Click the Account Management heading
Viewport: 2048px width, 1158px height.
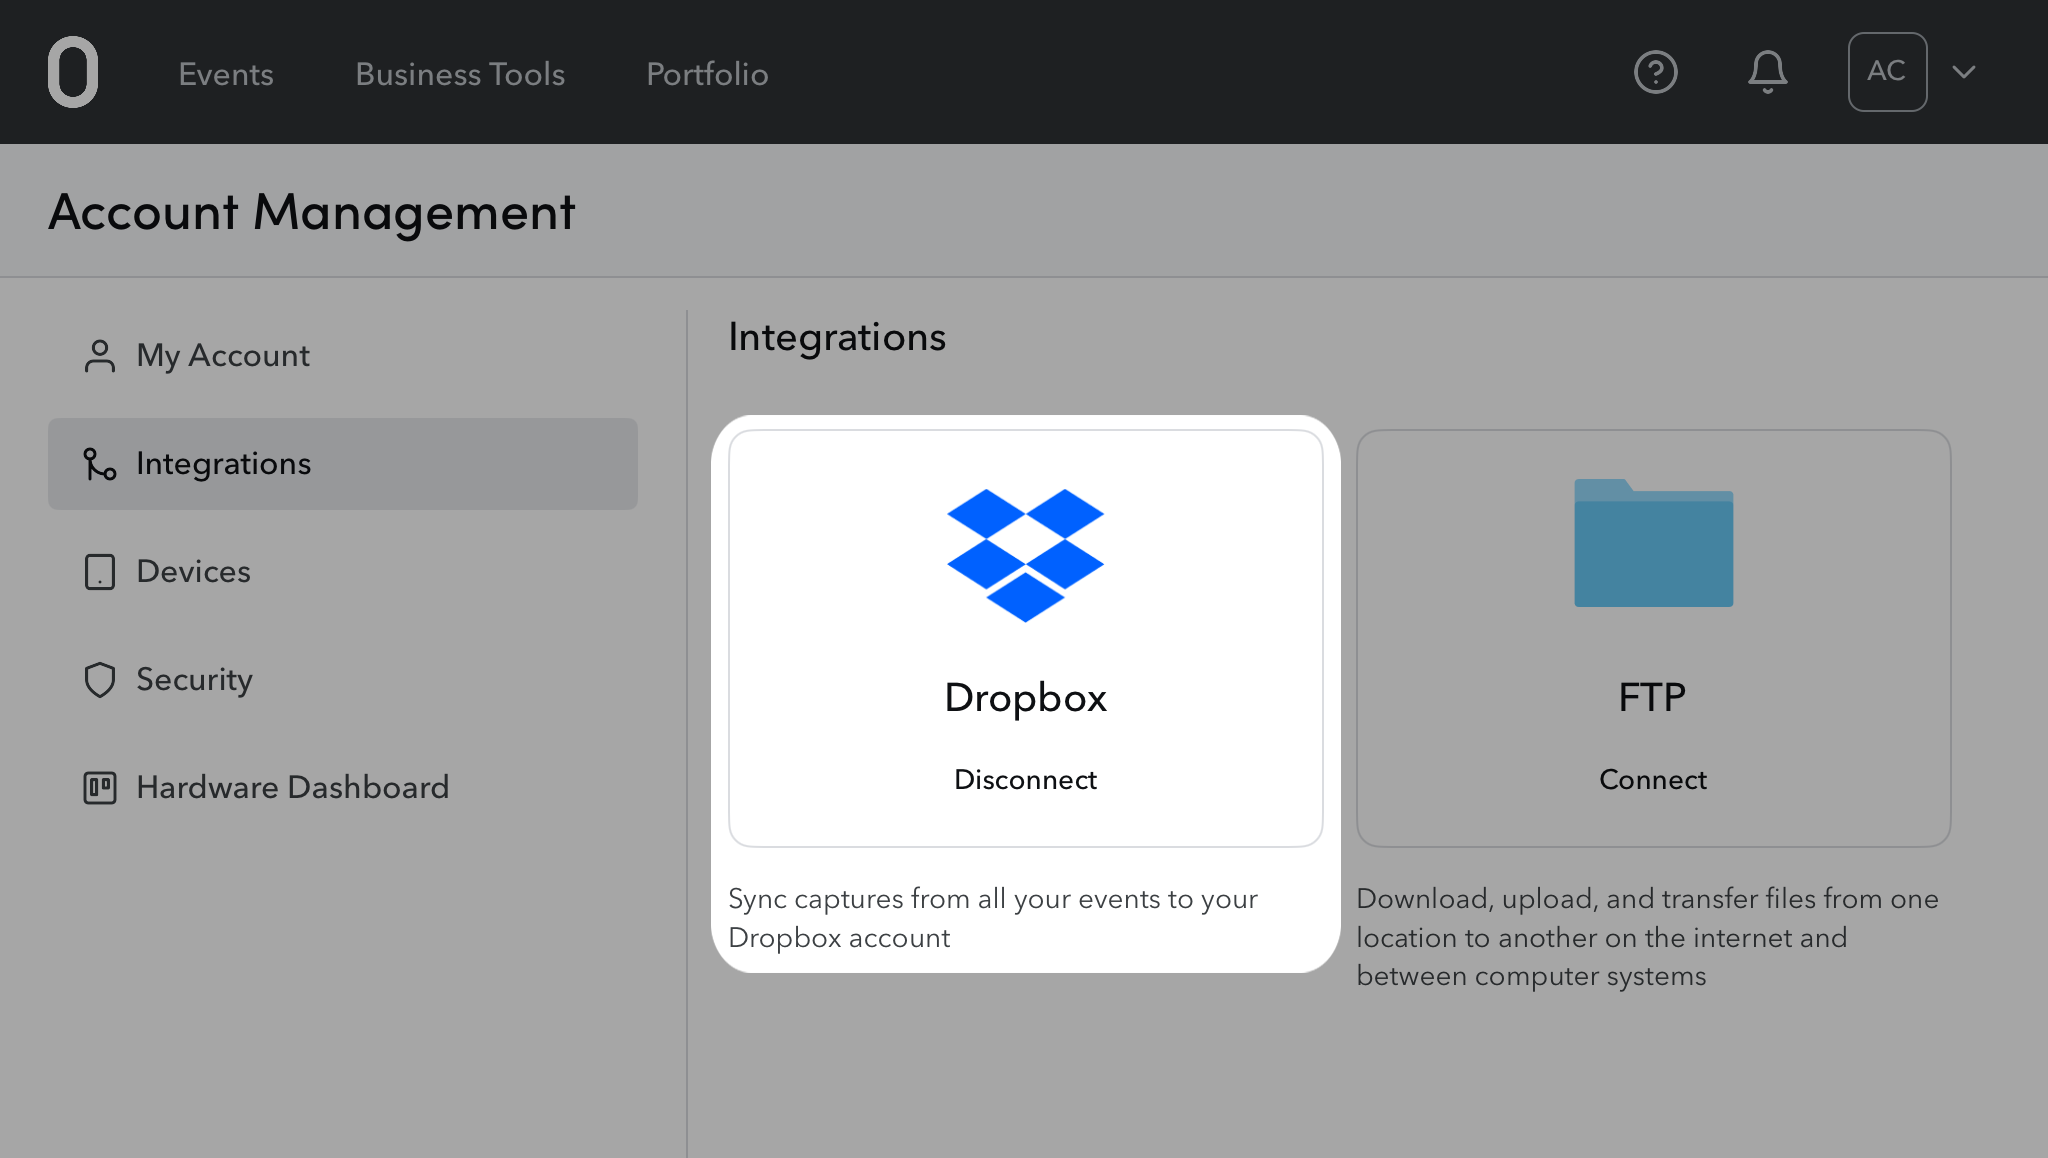click(x=312, y=212)
